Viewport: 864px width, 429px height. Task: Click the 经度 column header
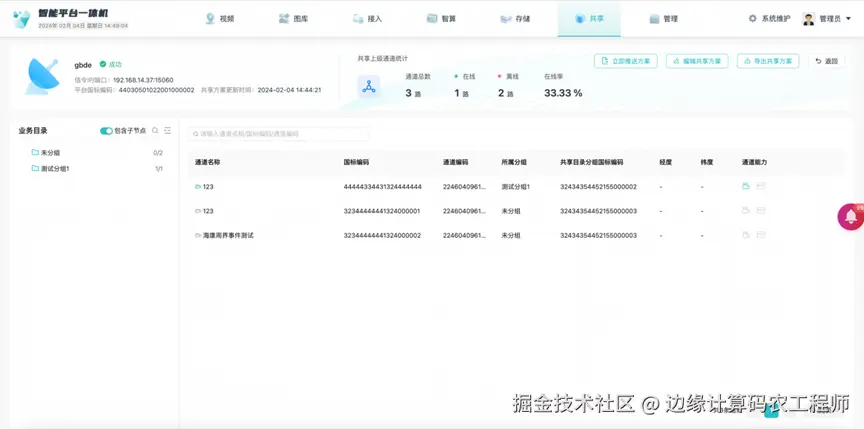665,162
